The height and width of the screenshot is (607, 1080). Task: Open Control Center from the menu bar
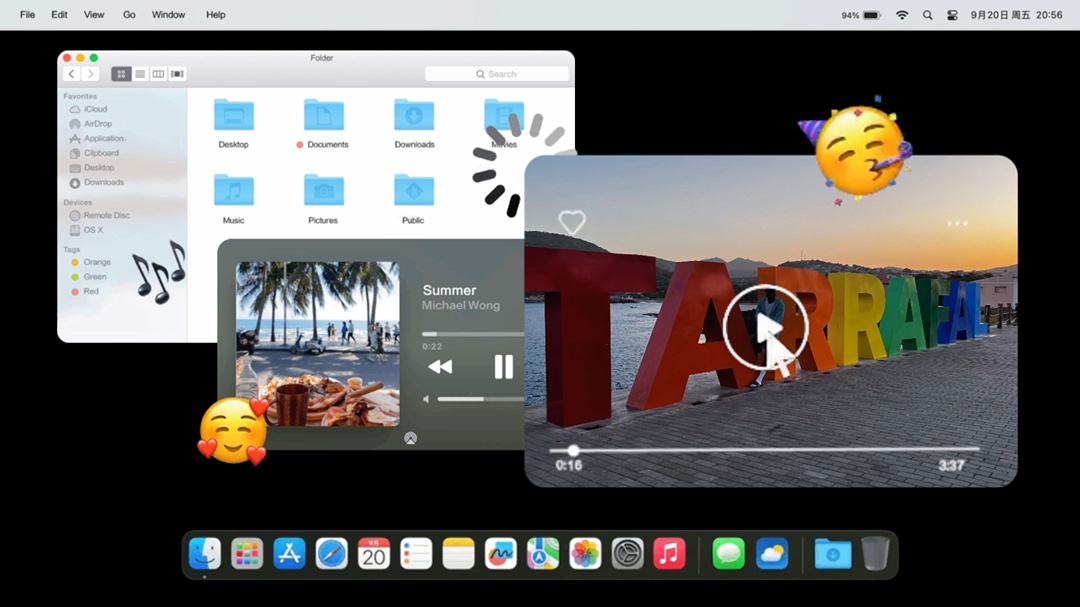point(953,15)
